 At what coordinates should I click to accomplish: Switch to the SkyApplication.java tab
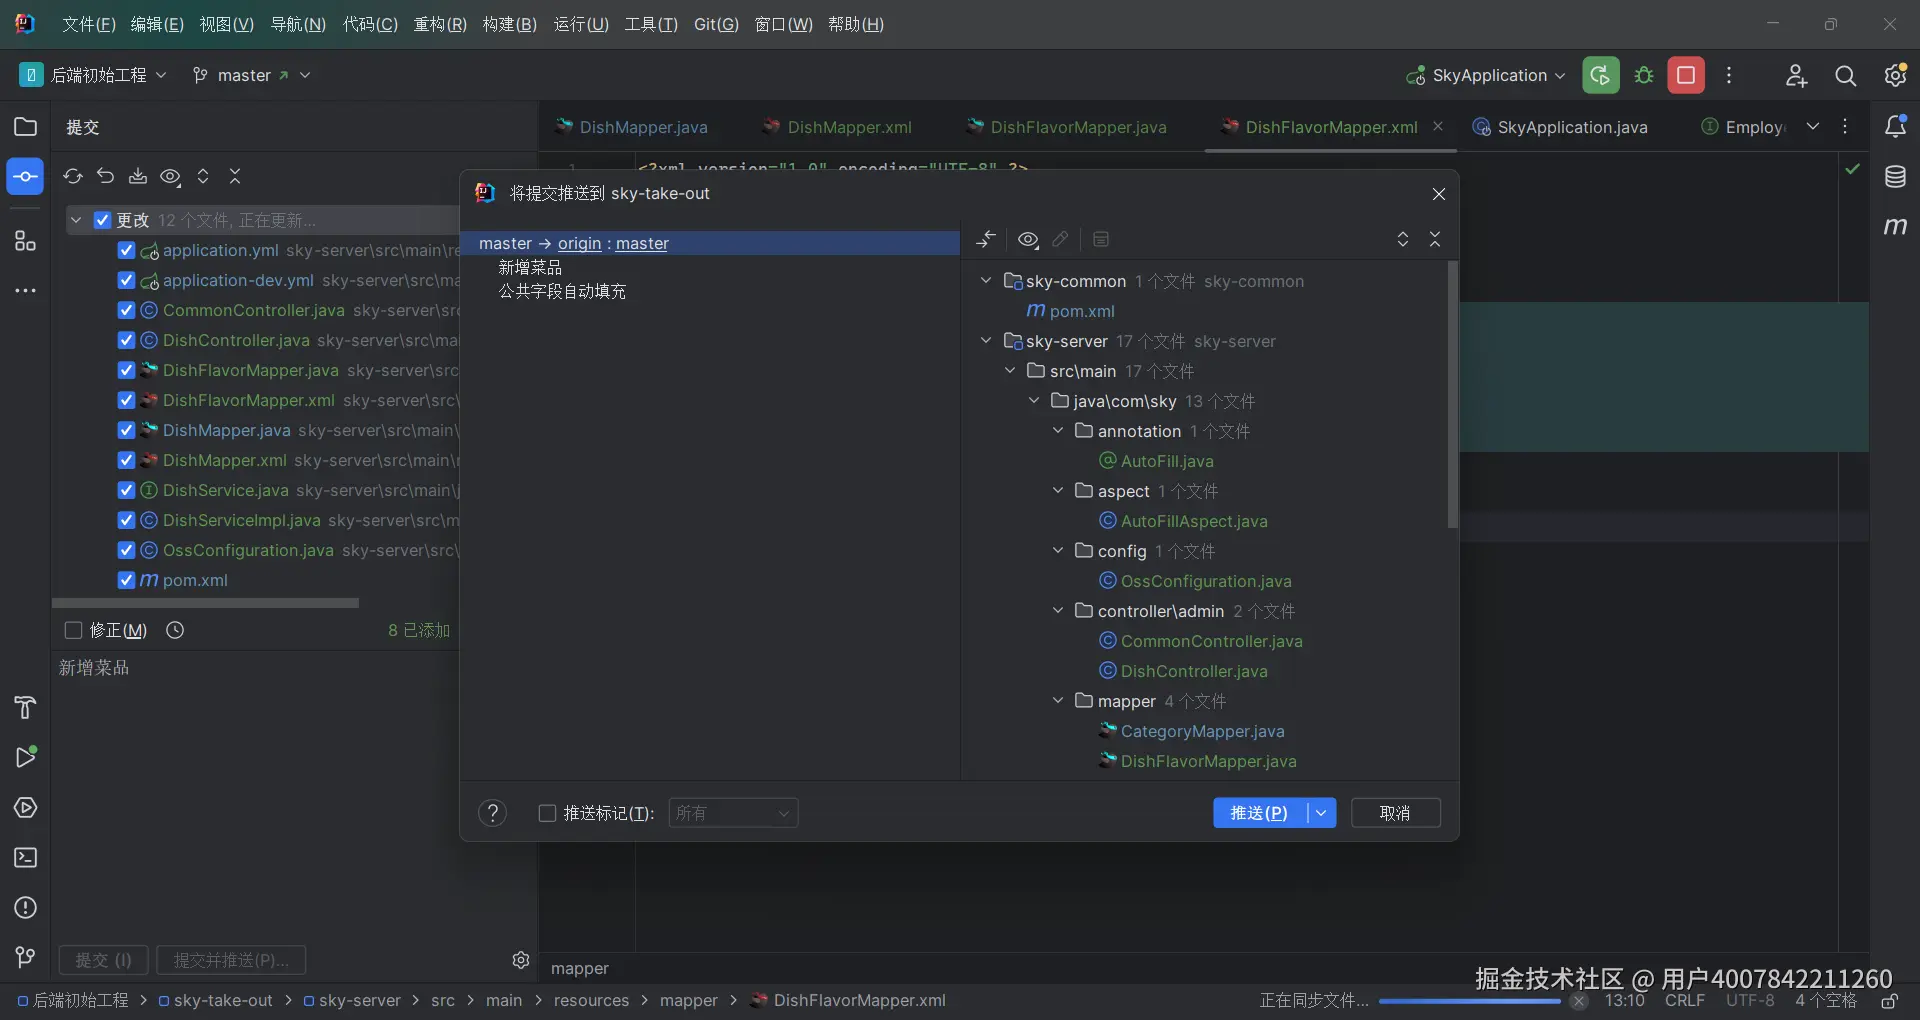(x=1561, y=127)
